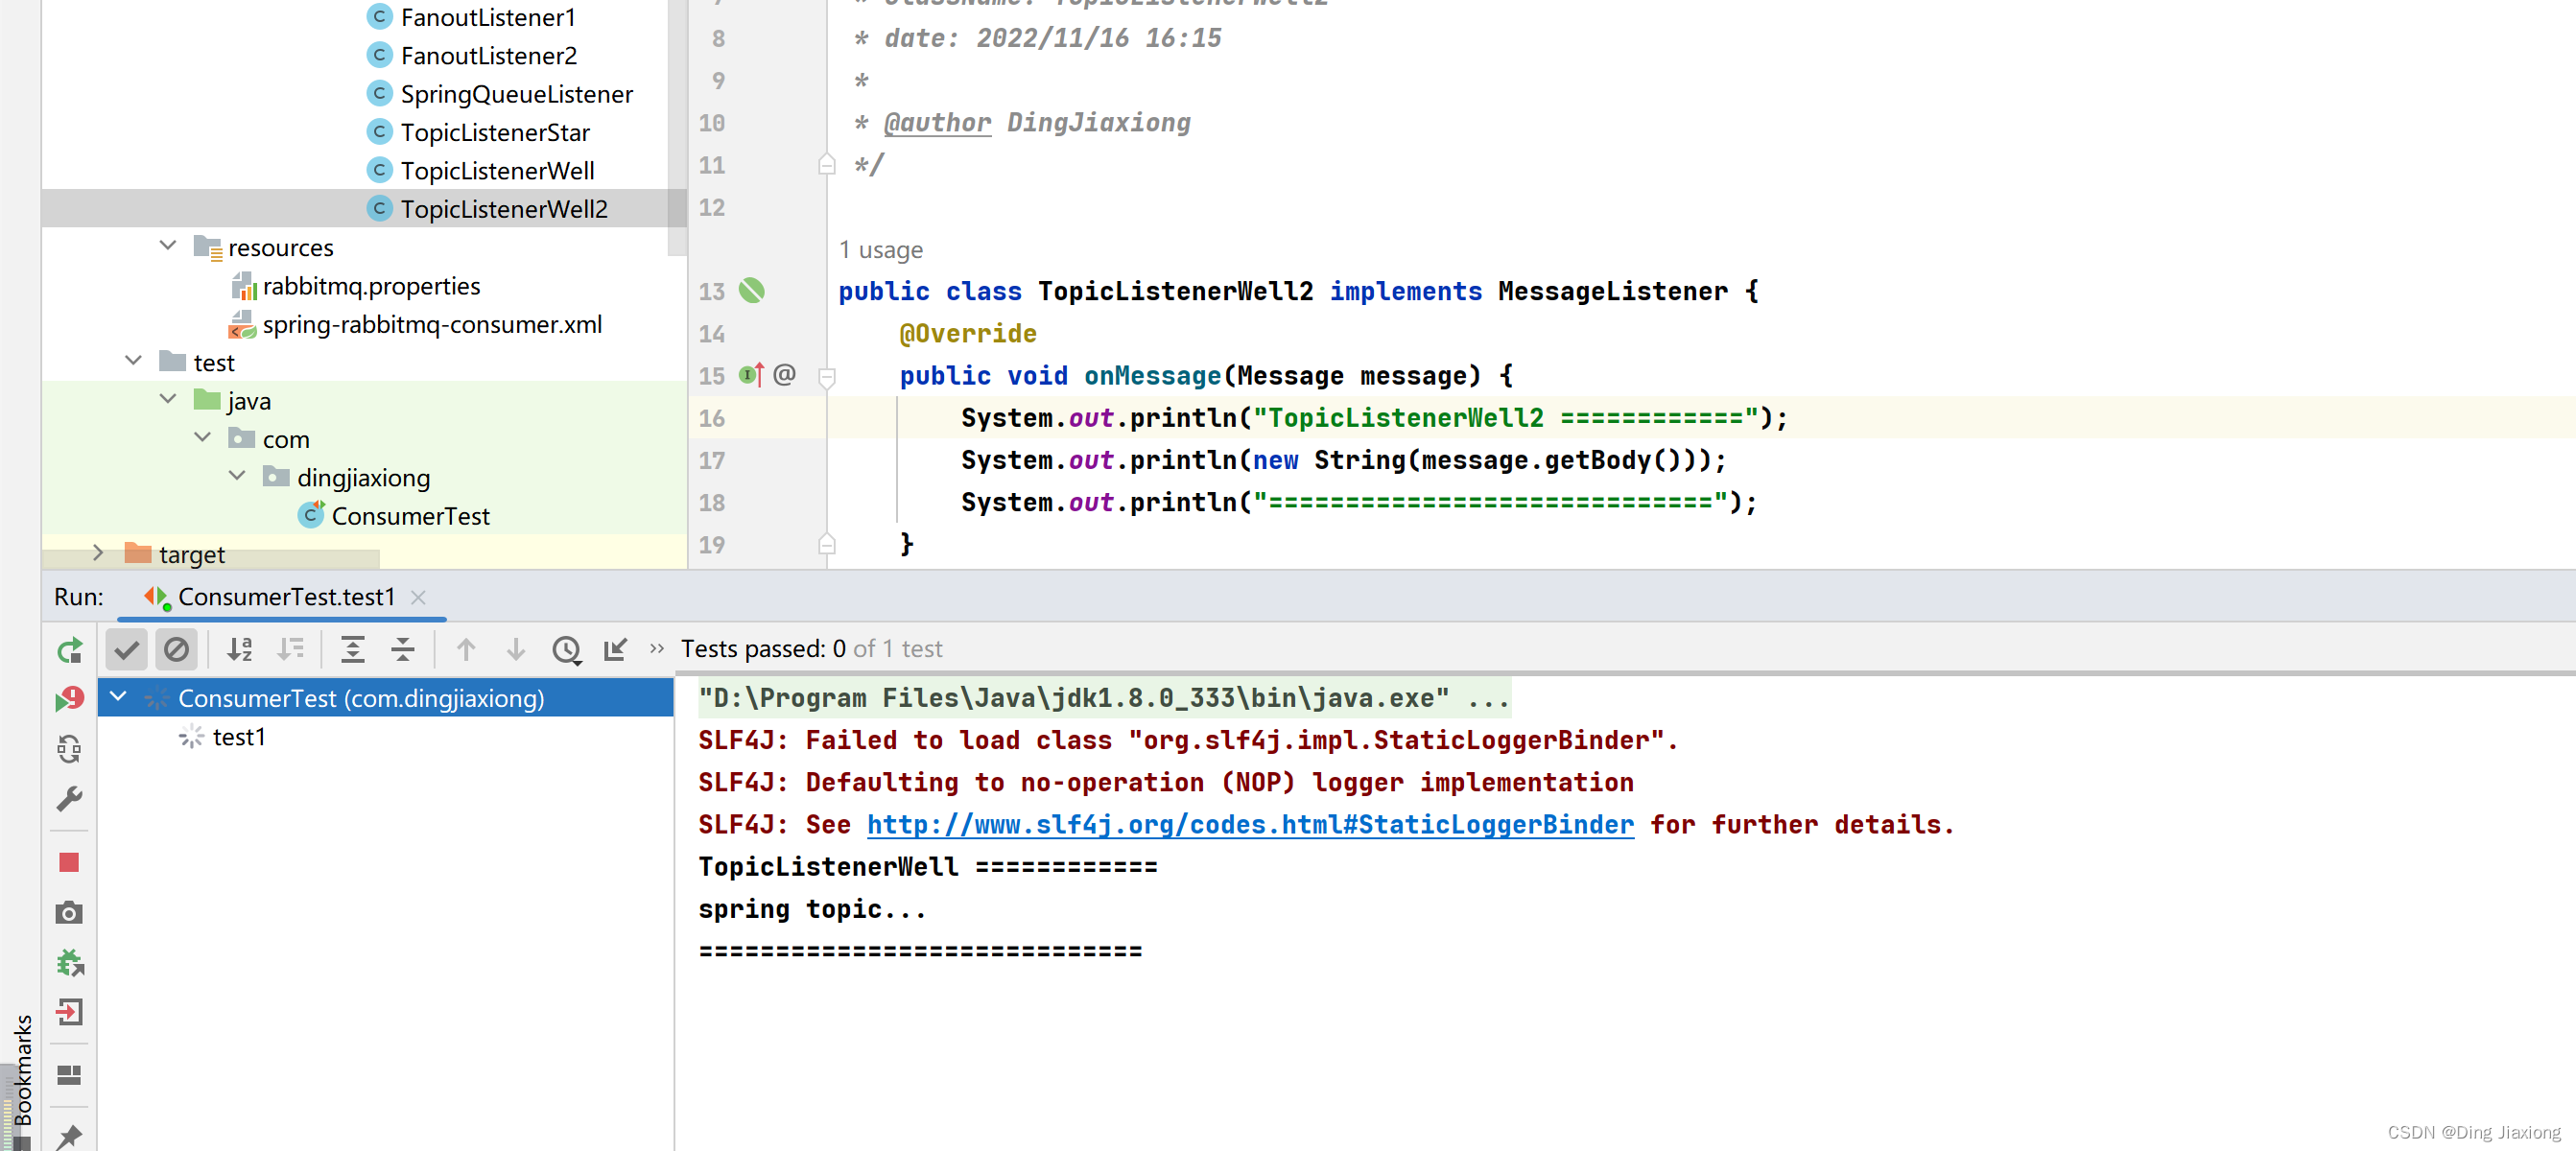Collapse the test java folder

click(x=168, y=399)
